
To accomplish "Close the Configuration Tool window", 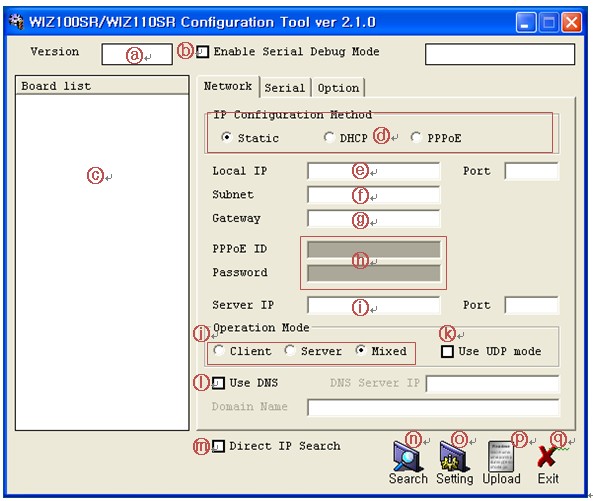I will pos(571,22).
